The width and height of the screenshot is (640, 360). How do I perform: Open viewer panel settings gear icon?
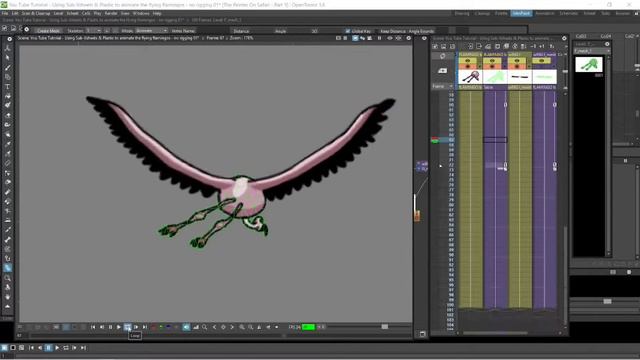409,38
